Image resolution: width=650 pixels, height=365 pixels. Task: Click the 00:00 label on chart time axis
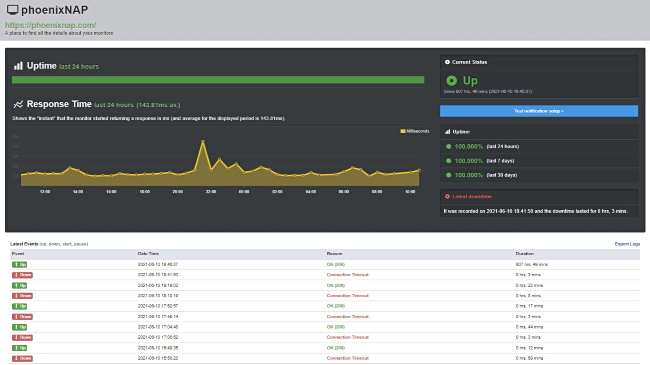(x=244, y=192)
